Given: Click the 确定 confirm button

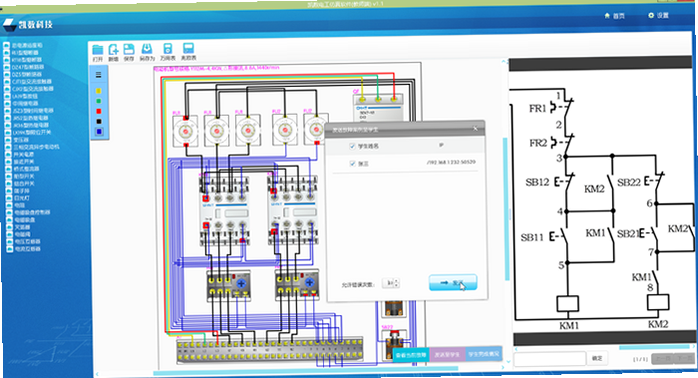Looking at the screenshot, I should [x=597, y=358].
